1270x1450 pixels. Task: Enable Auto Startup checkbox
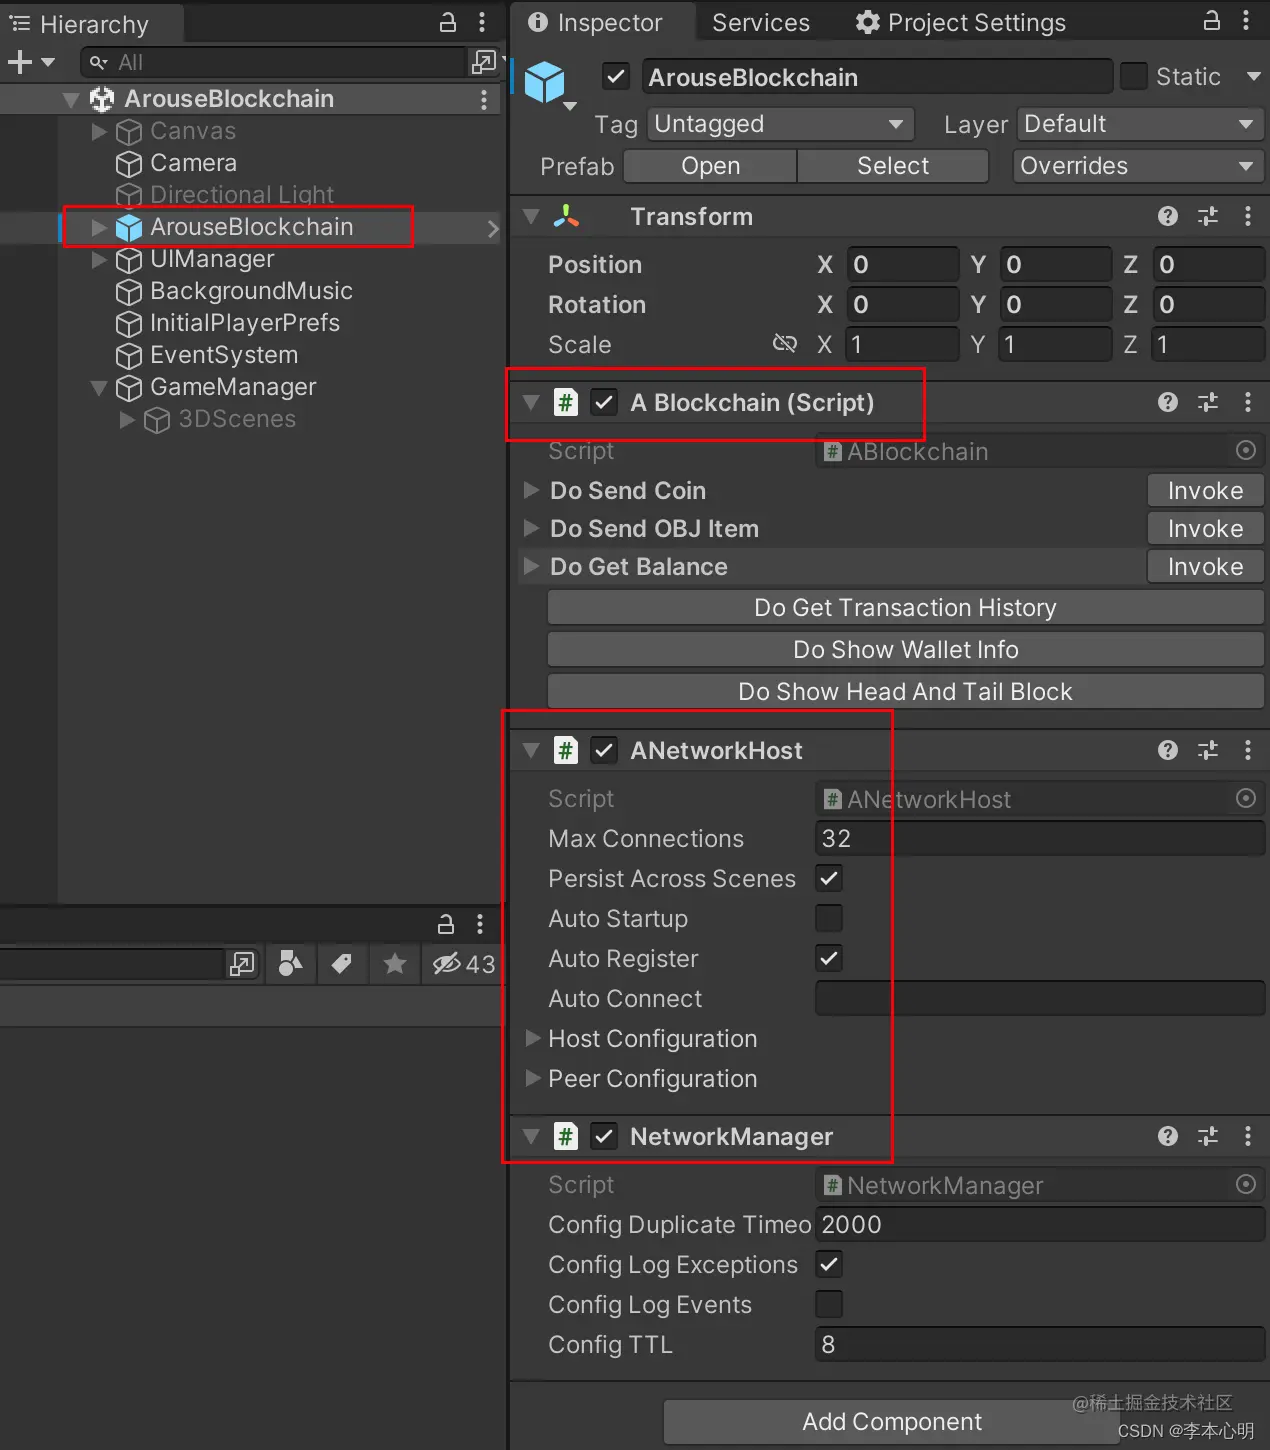(x=829, y=918)
